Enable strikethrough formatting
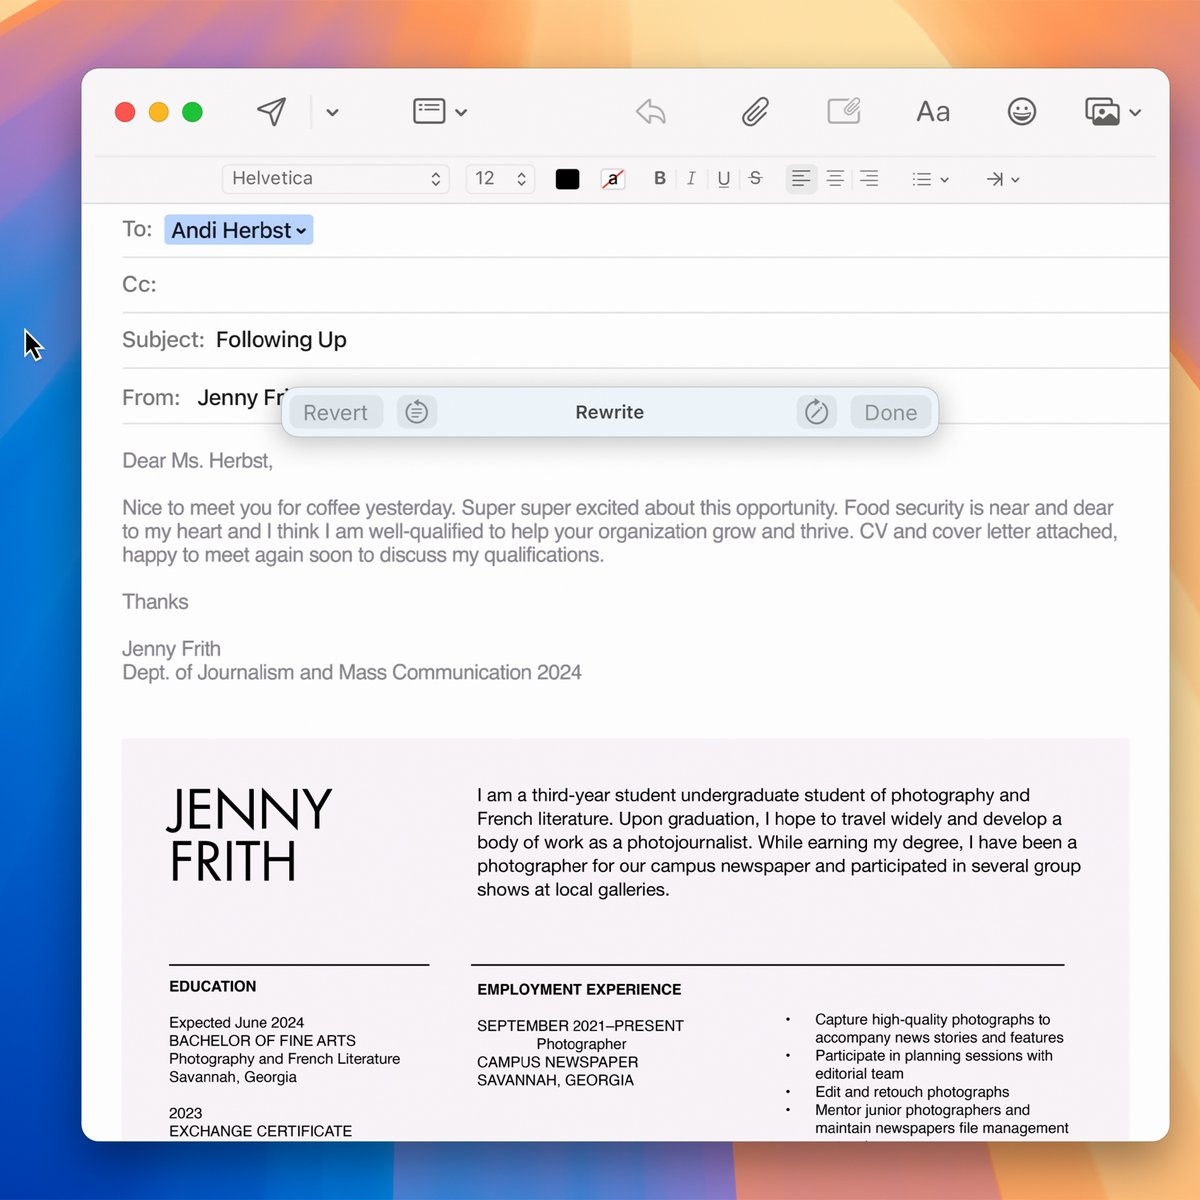The image size is (1200, 1200). pyautogui.click(x=755, y=178)
